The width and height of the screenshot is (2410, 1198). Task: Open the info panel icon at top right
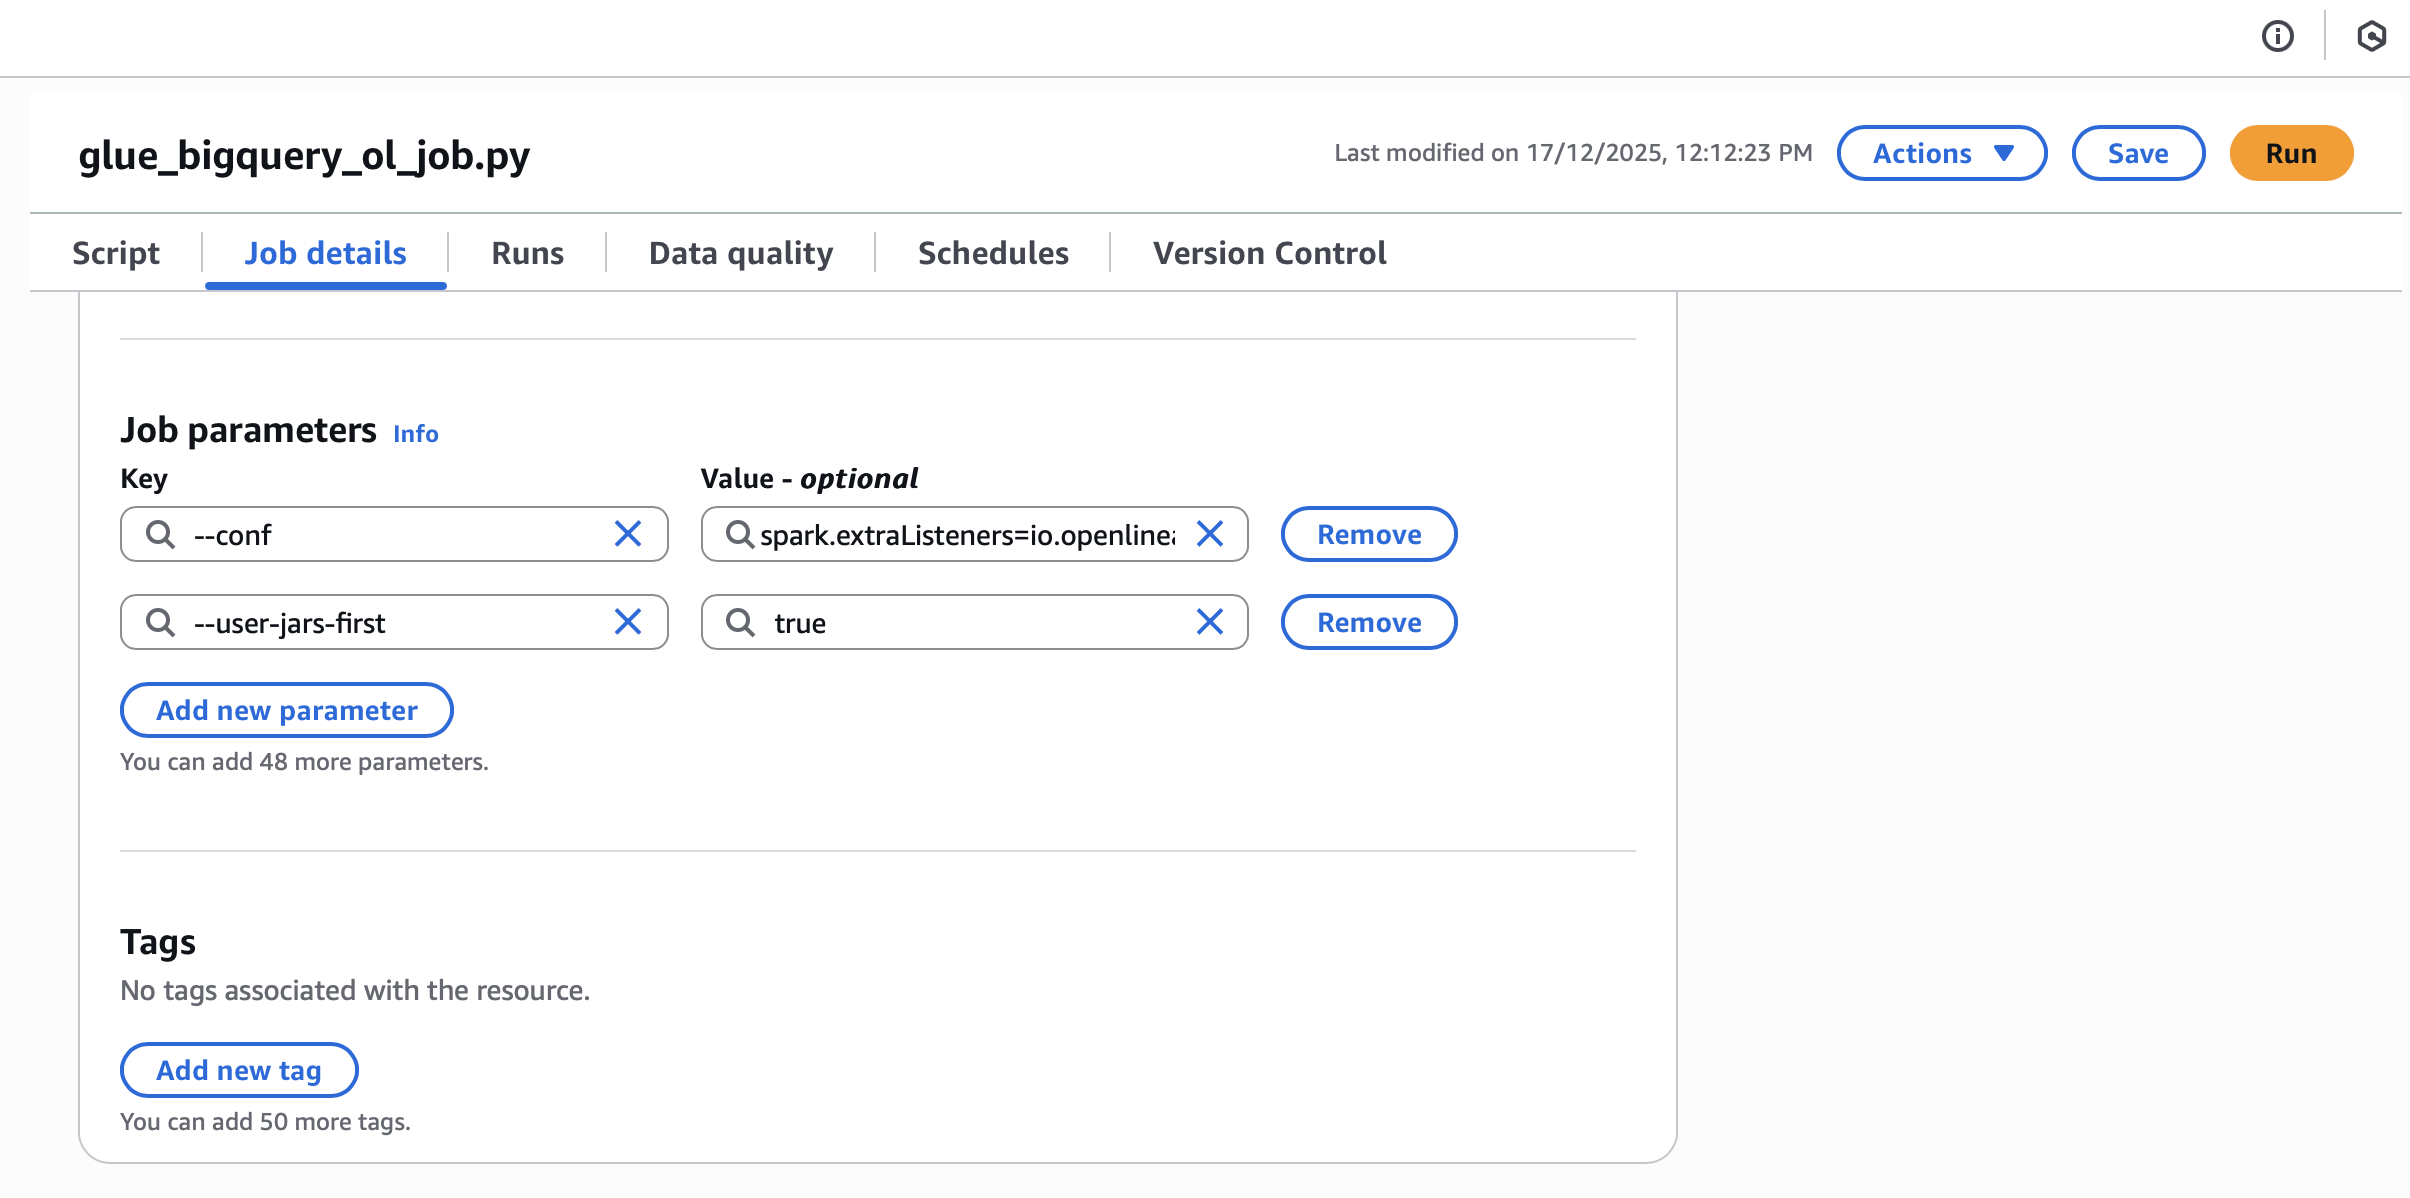click(2277, 37)
